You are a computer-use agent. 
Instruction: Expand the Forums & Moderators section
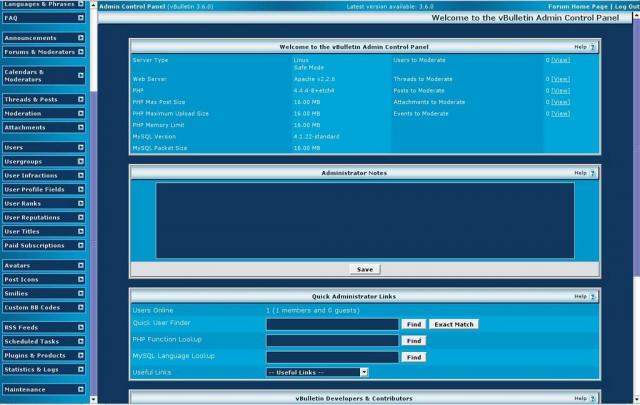(80, 52)
